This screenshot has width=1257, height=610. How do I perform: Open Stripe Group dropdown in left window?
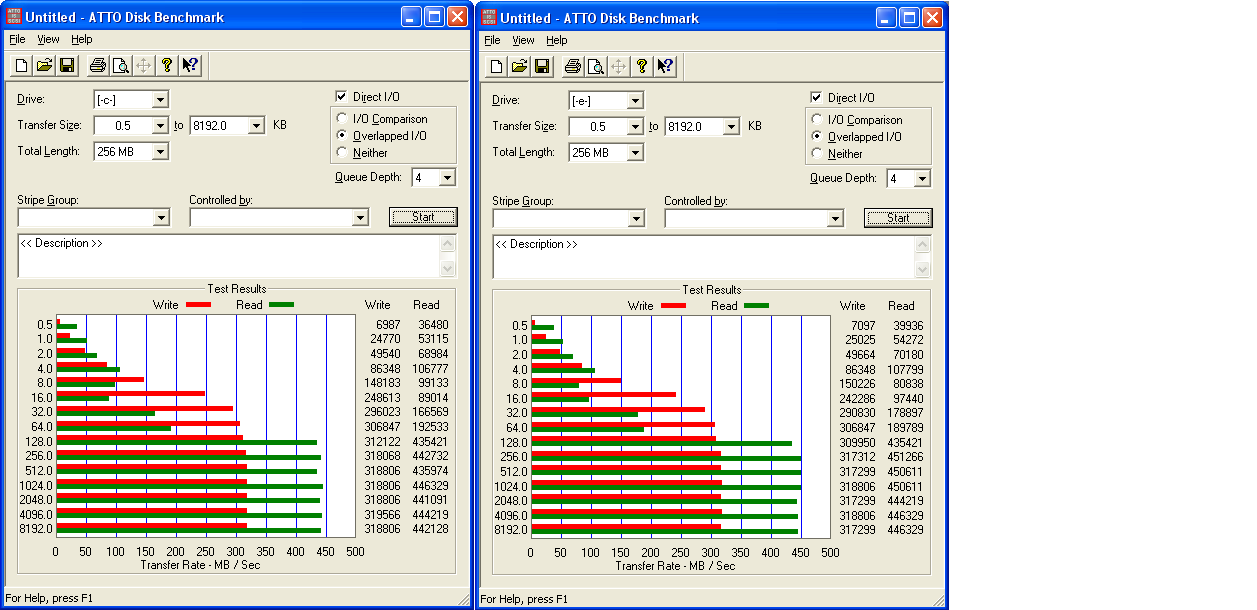(161, 218)
